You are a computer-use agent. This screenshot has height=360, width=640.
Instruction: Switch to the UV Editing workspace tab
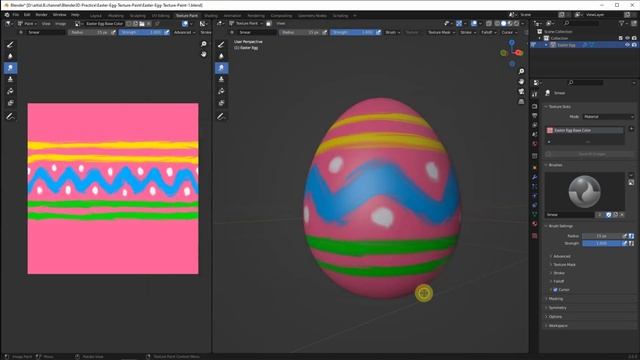pos(160,16)
